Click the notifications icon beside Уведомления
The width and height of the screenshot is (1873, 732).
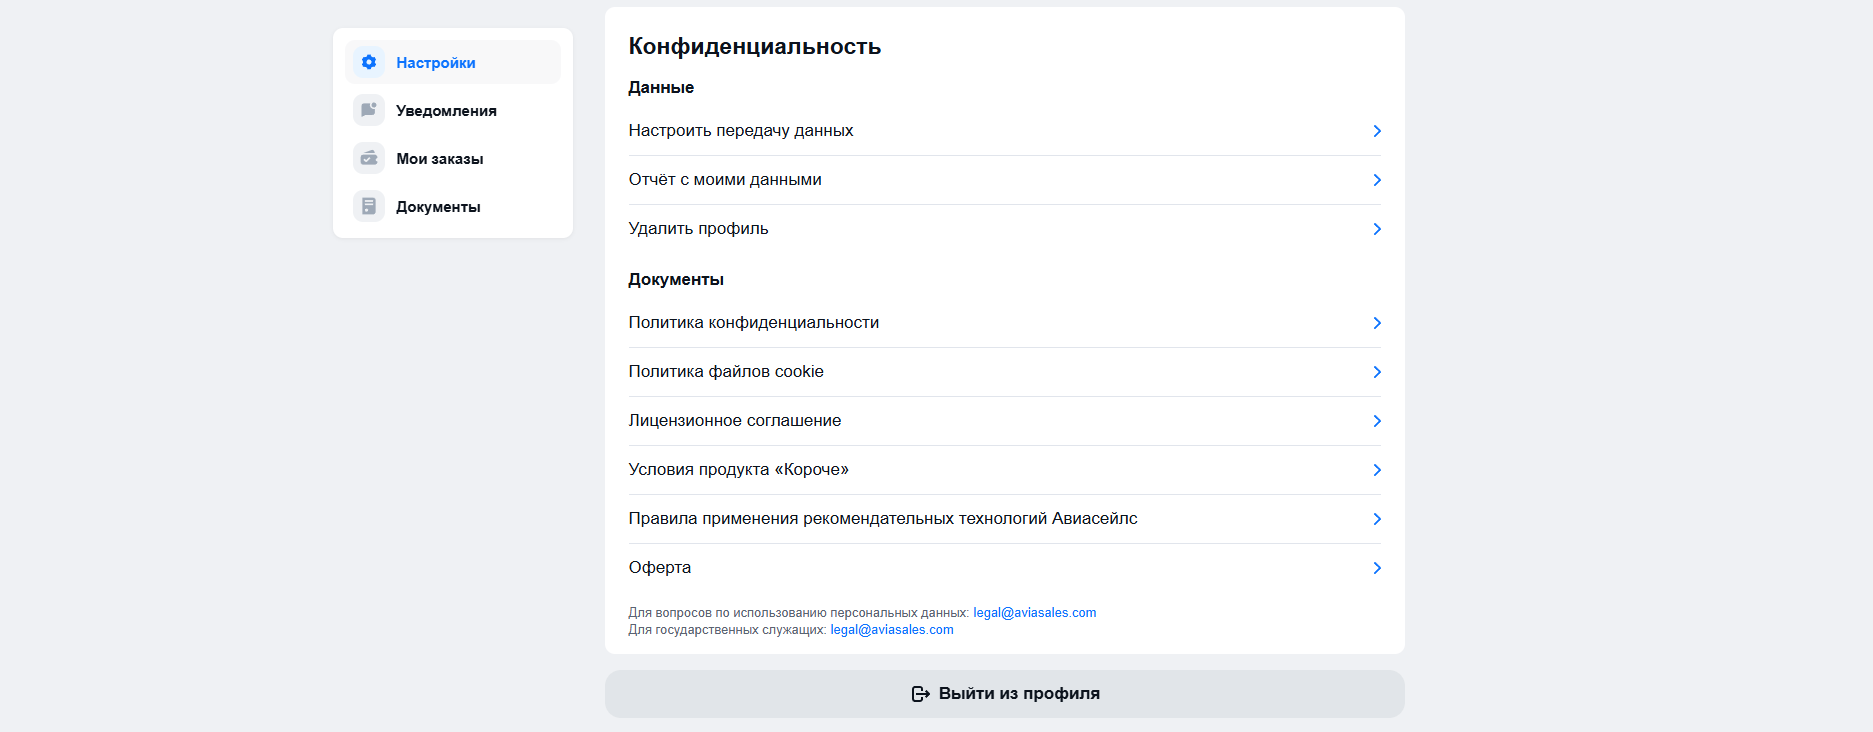tap(369, 110)
